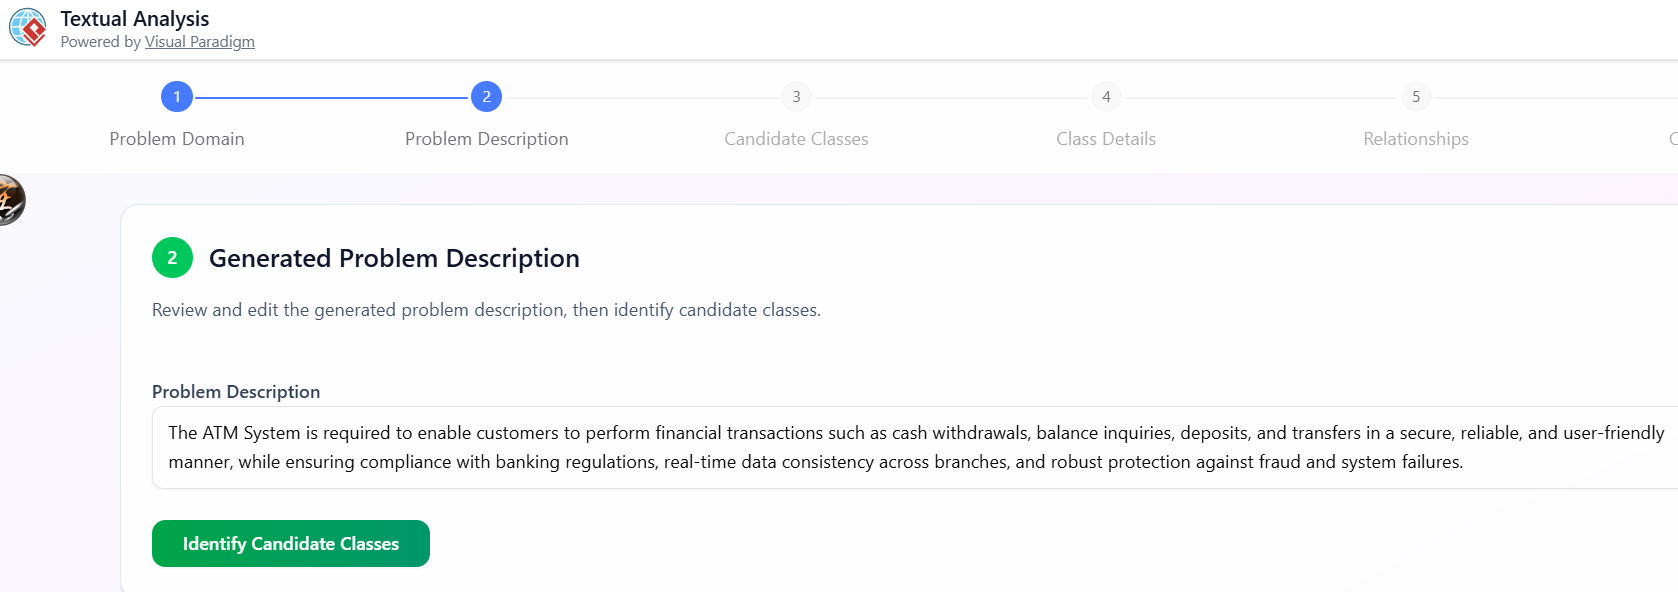Viewport: 1678px width, 592px height.
Task: Click the blue progress line between steps
Action: [x=332, y=98]
